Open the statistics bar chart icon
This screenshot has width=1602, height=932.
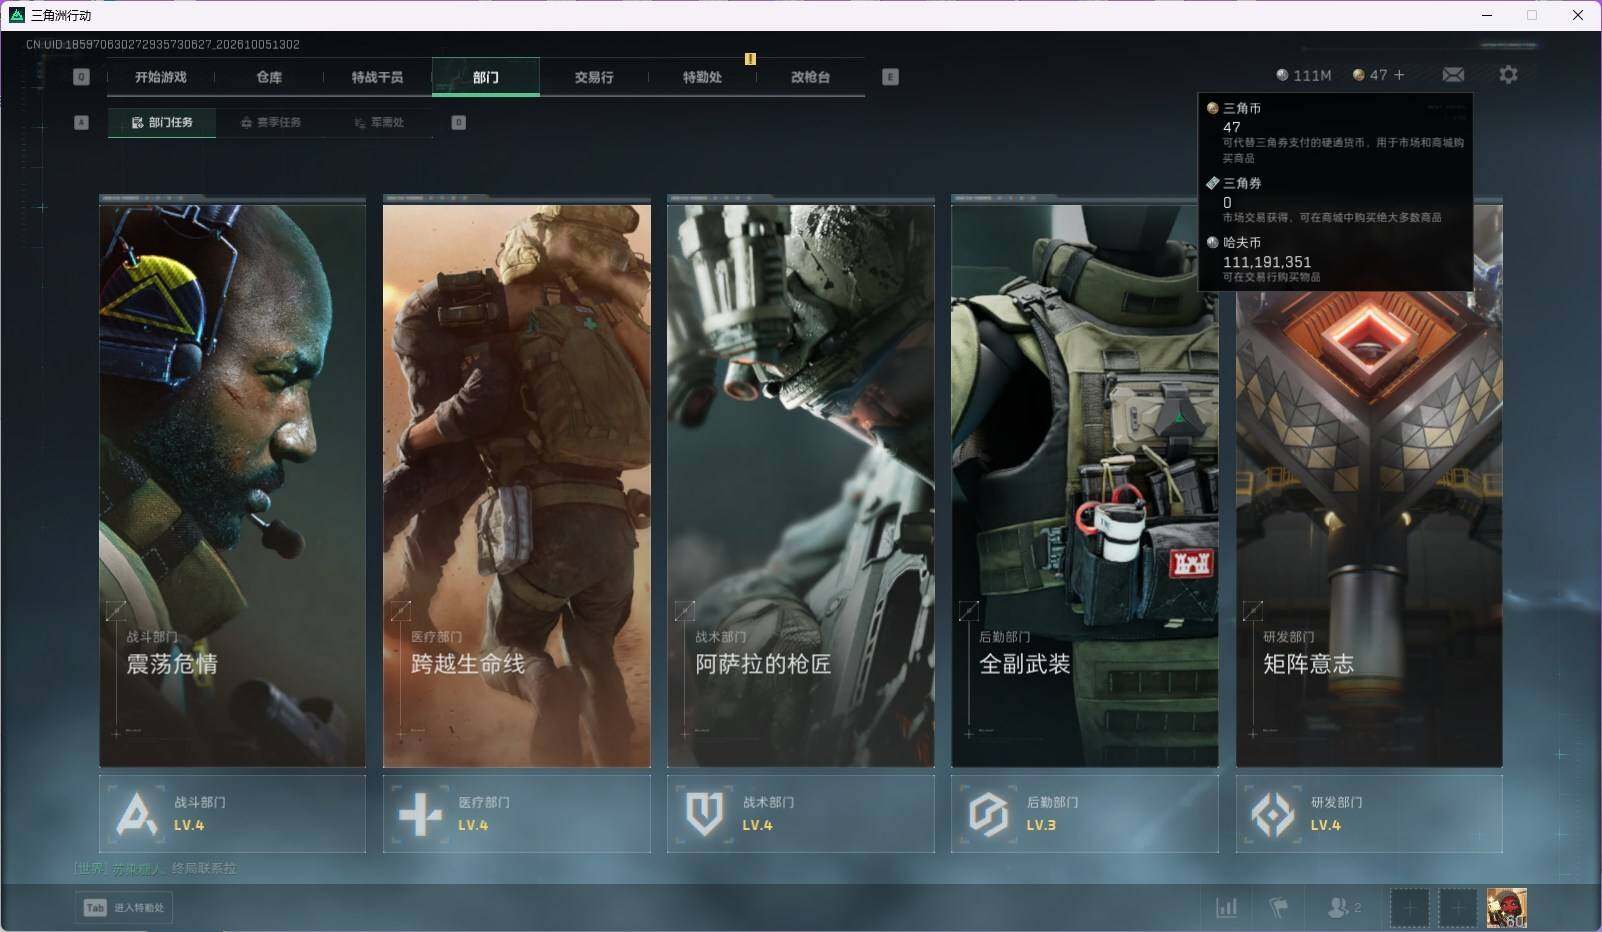click(1226, 907)
